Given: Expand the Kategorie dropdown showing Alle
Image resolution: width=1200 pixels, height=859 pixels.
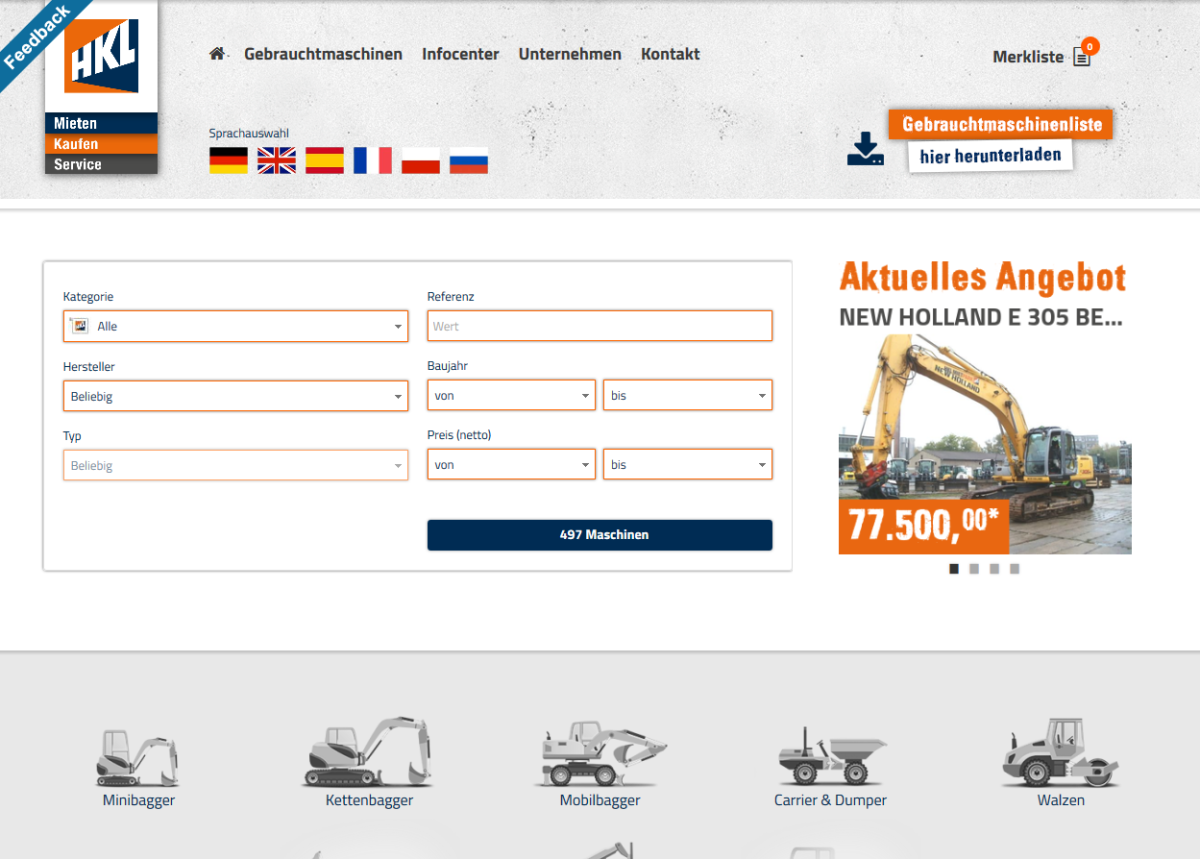Looking at the screenshot, I should point(236,326).
